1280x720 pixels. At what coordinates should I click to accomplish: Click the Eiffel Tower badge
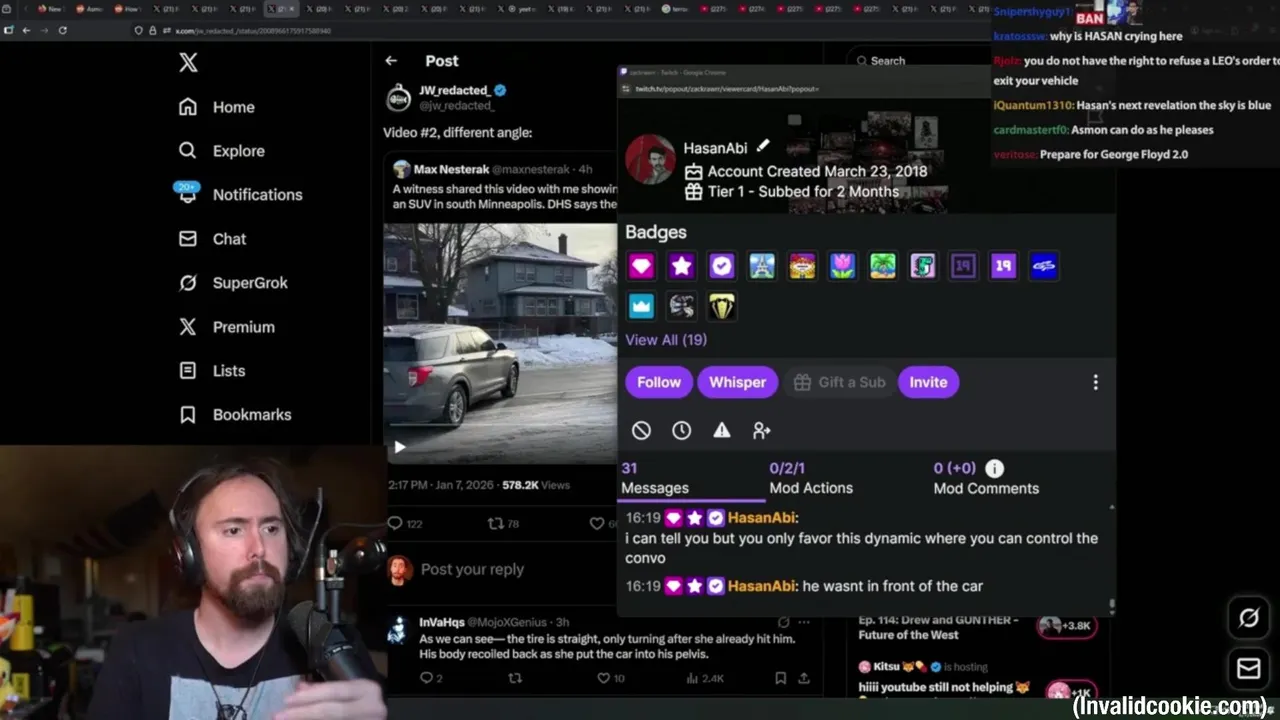click(762, 266)
